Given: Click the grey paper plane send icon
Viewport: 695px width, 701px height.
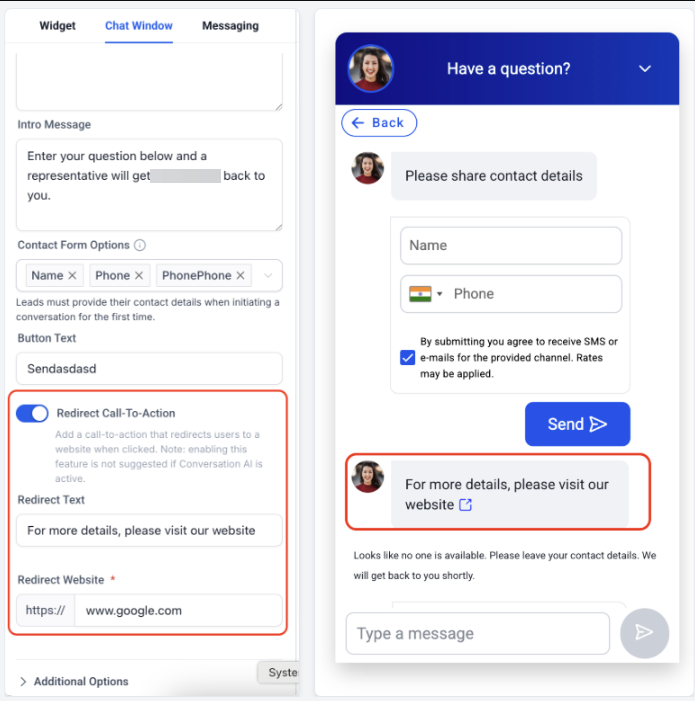Looking at the screenshot, I should click(644, 633).
